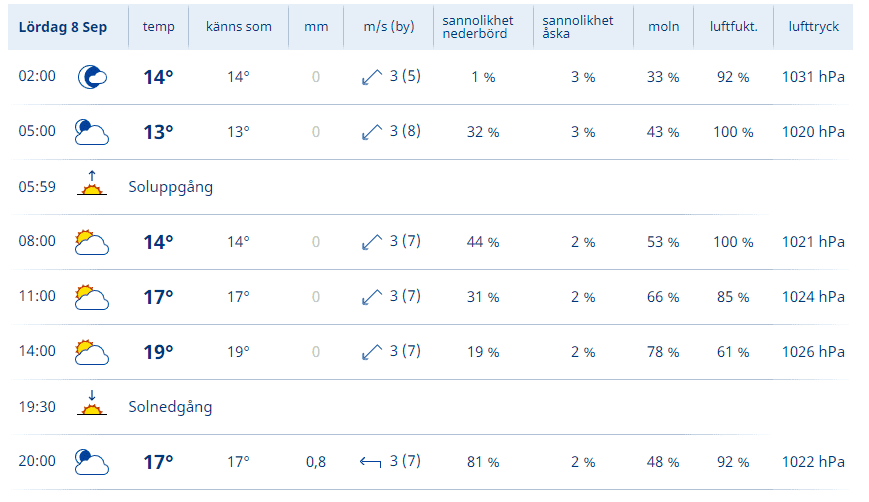Click the sunrise icon at 05:59
869x502 pixels.
click(92, 184)
